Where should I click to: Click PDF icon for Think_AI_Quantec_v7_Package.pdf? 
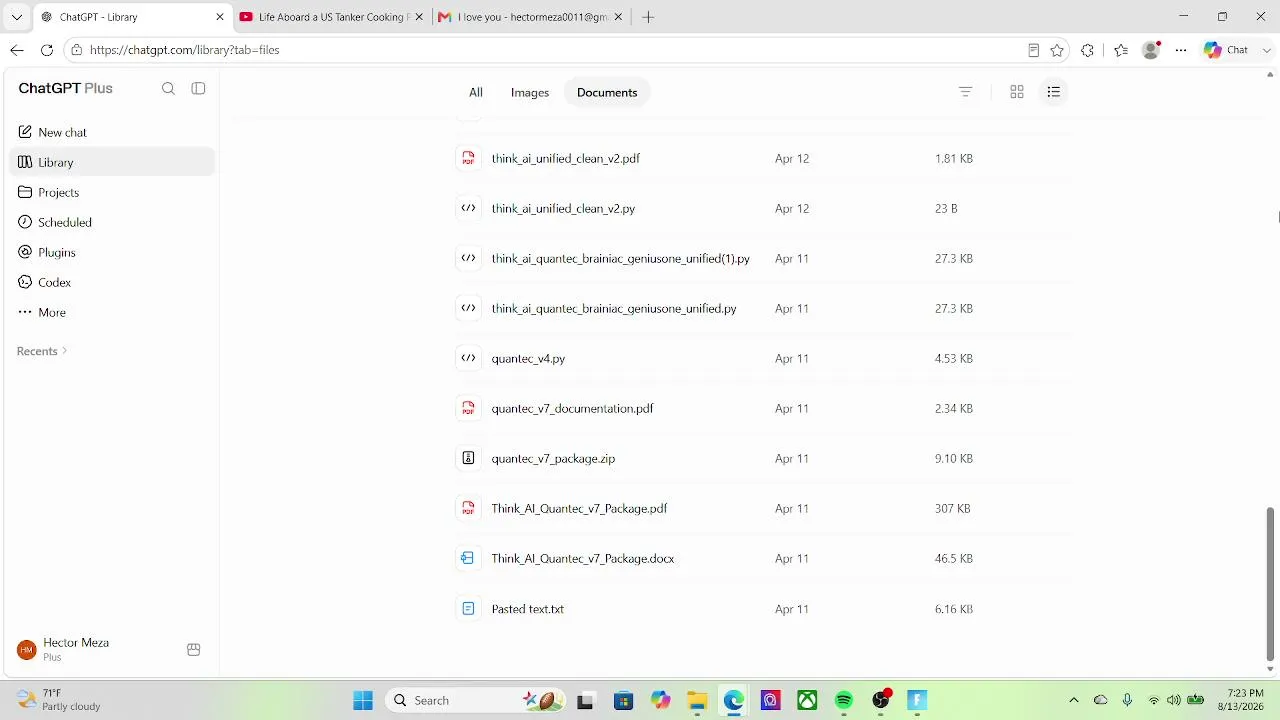coord(468,508)
